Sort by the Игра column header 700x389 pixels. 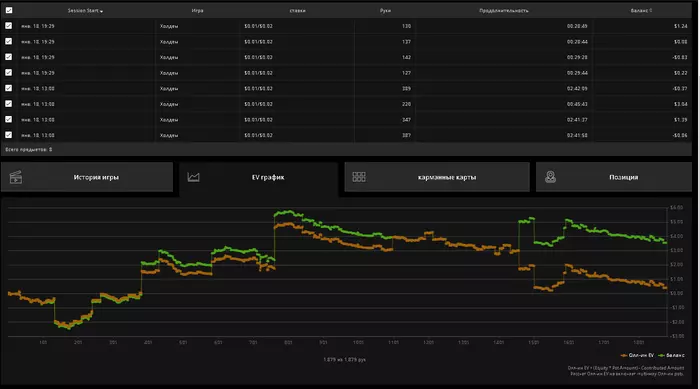tap(197, 10)
